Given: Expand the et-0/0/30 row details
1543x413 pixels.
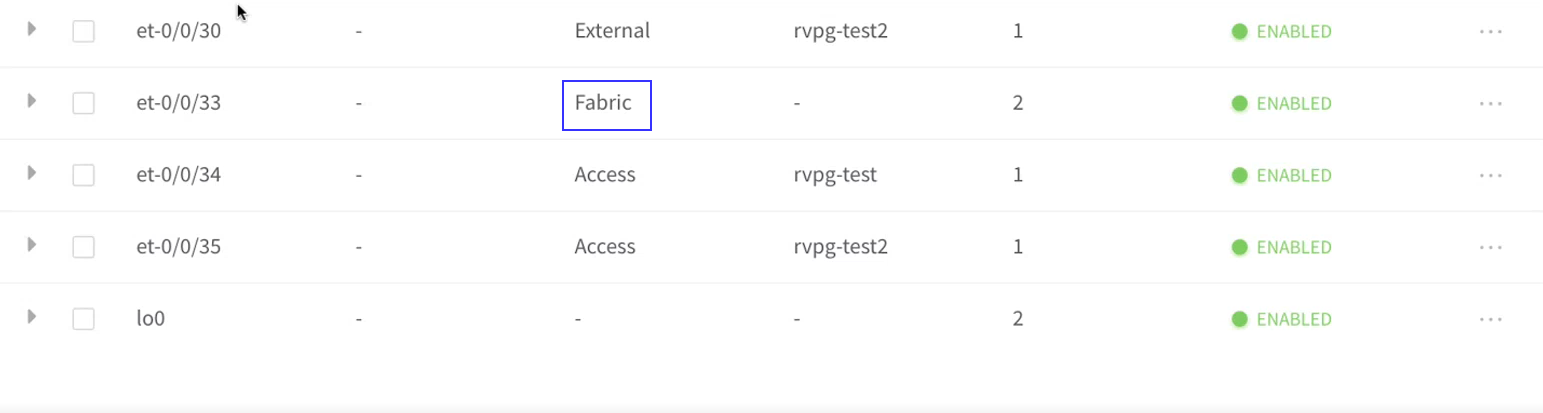Looking at the screenshot, I should (32, 29).
